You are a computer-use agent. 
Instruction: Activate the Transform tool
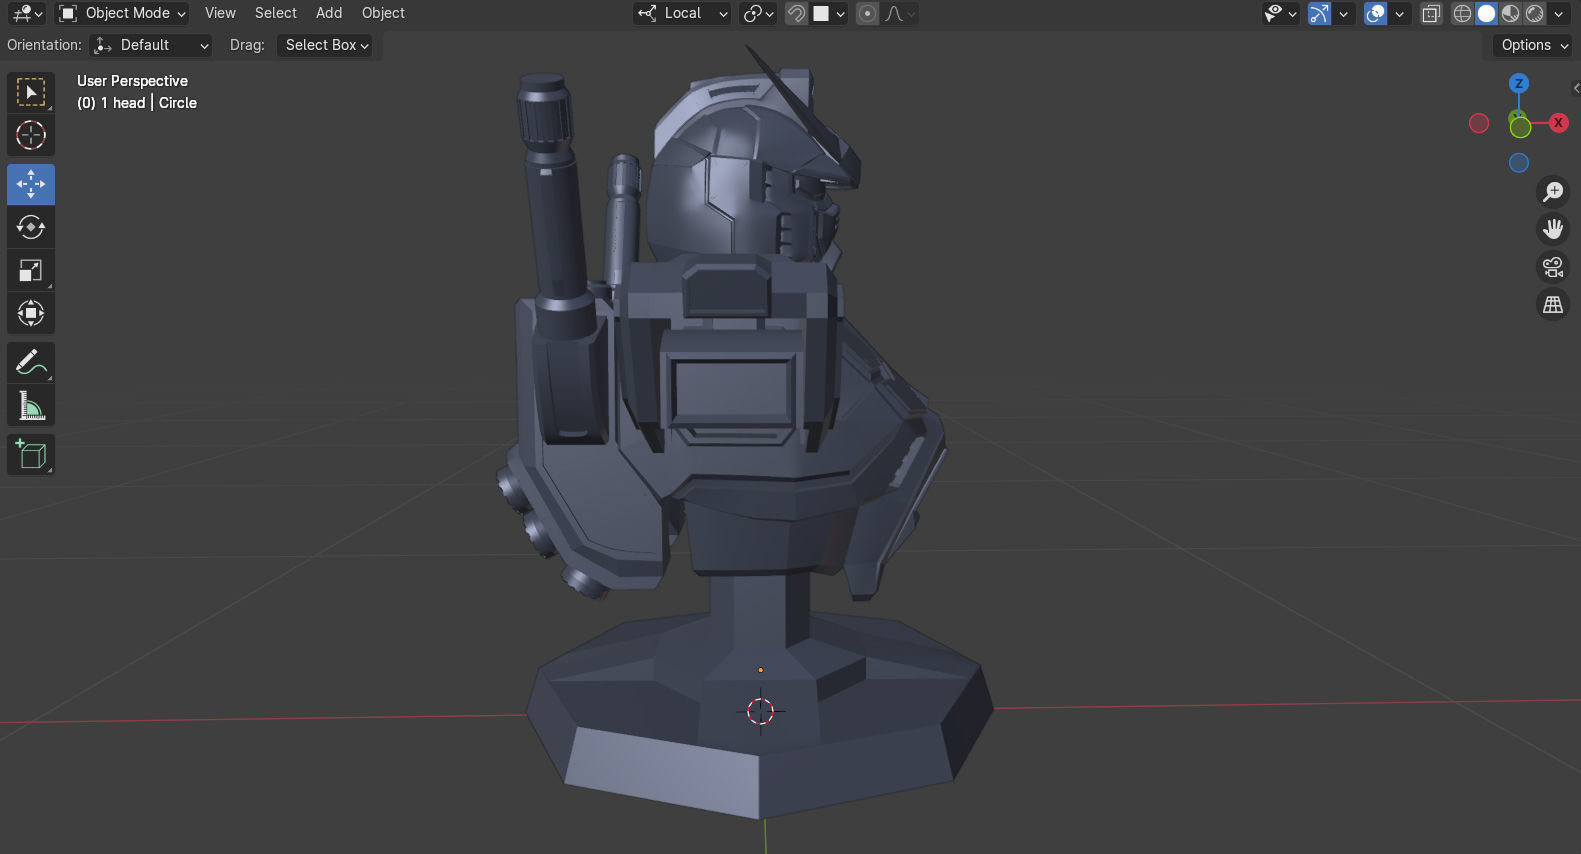pos(31,313)
